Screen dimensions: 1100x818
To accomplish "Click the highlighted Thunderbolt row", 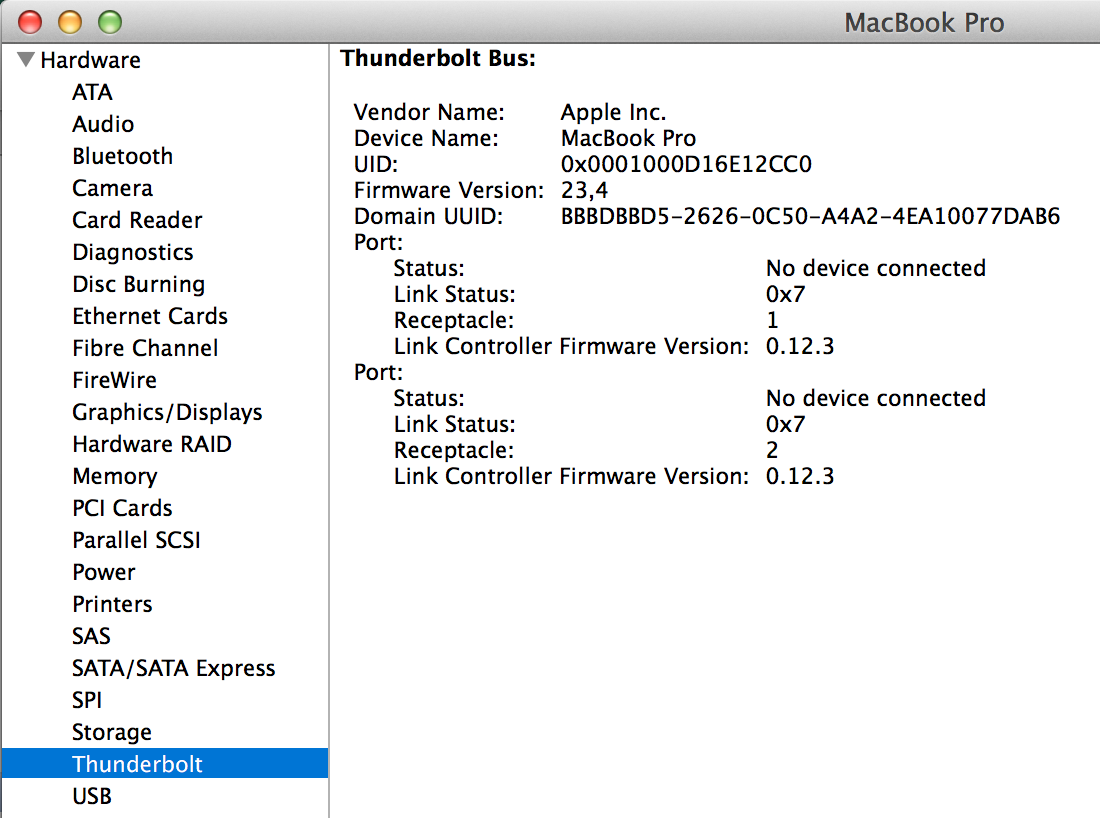I will (165, 763).
